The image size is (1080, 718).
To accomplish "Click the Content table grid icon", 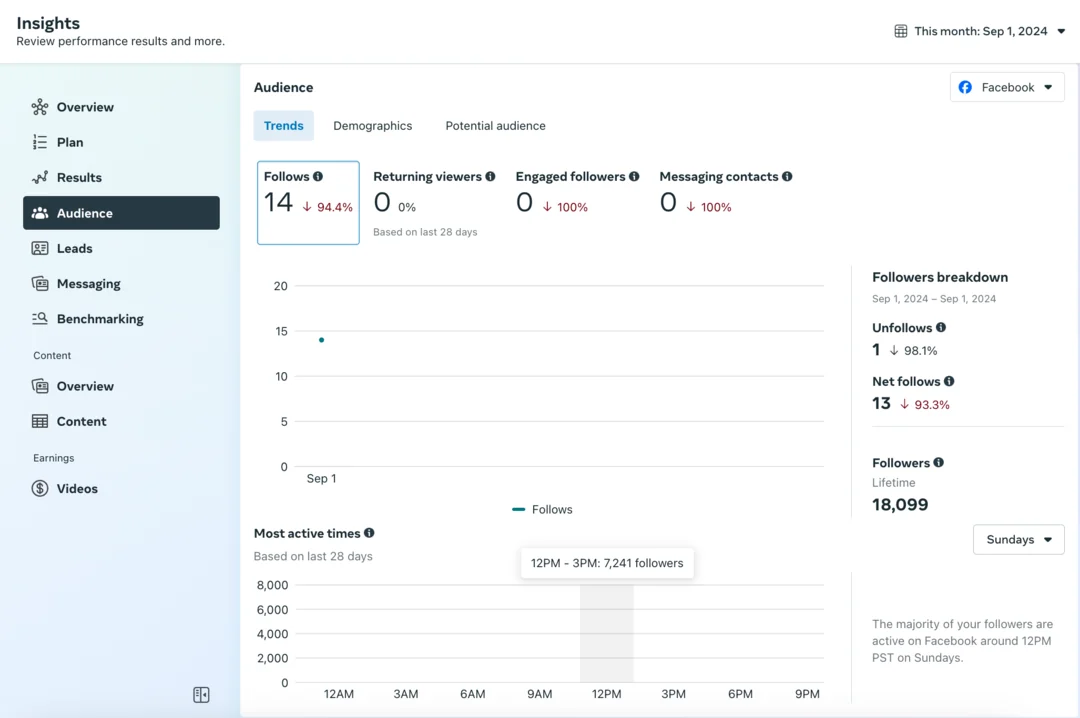I will tap(40, 421).
